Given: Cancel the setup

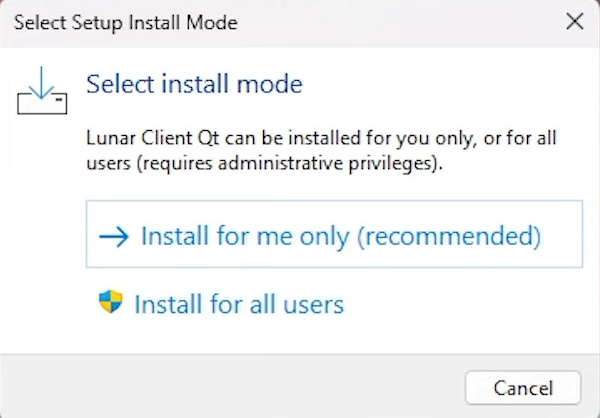Looking at the screenshot, I should point(523,388).
